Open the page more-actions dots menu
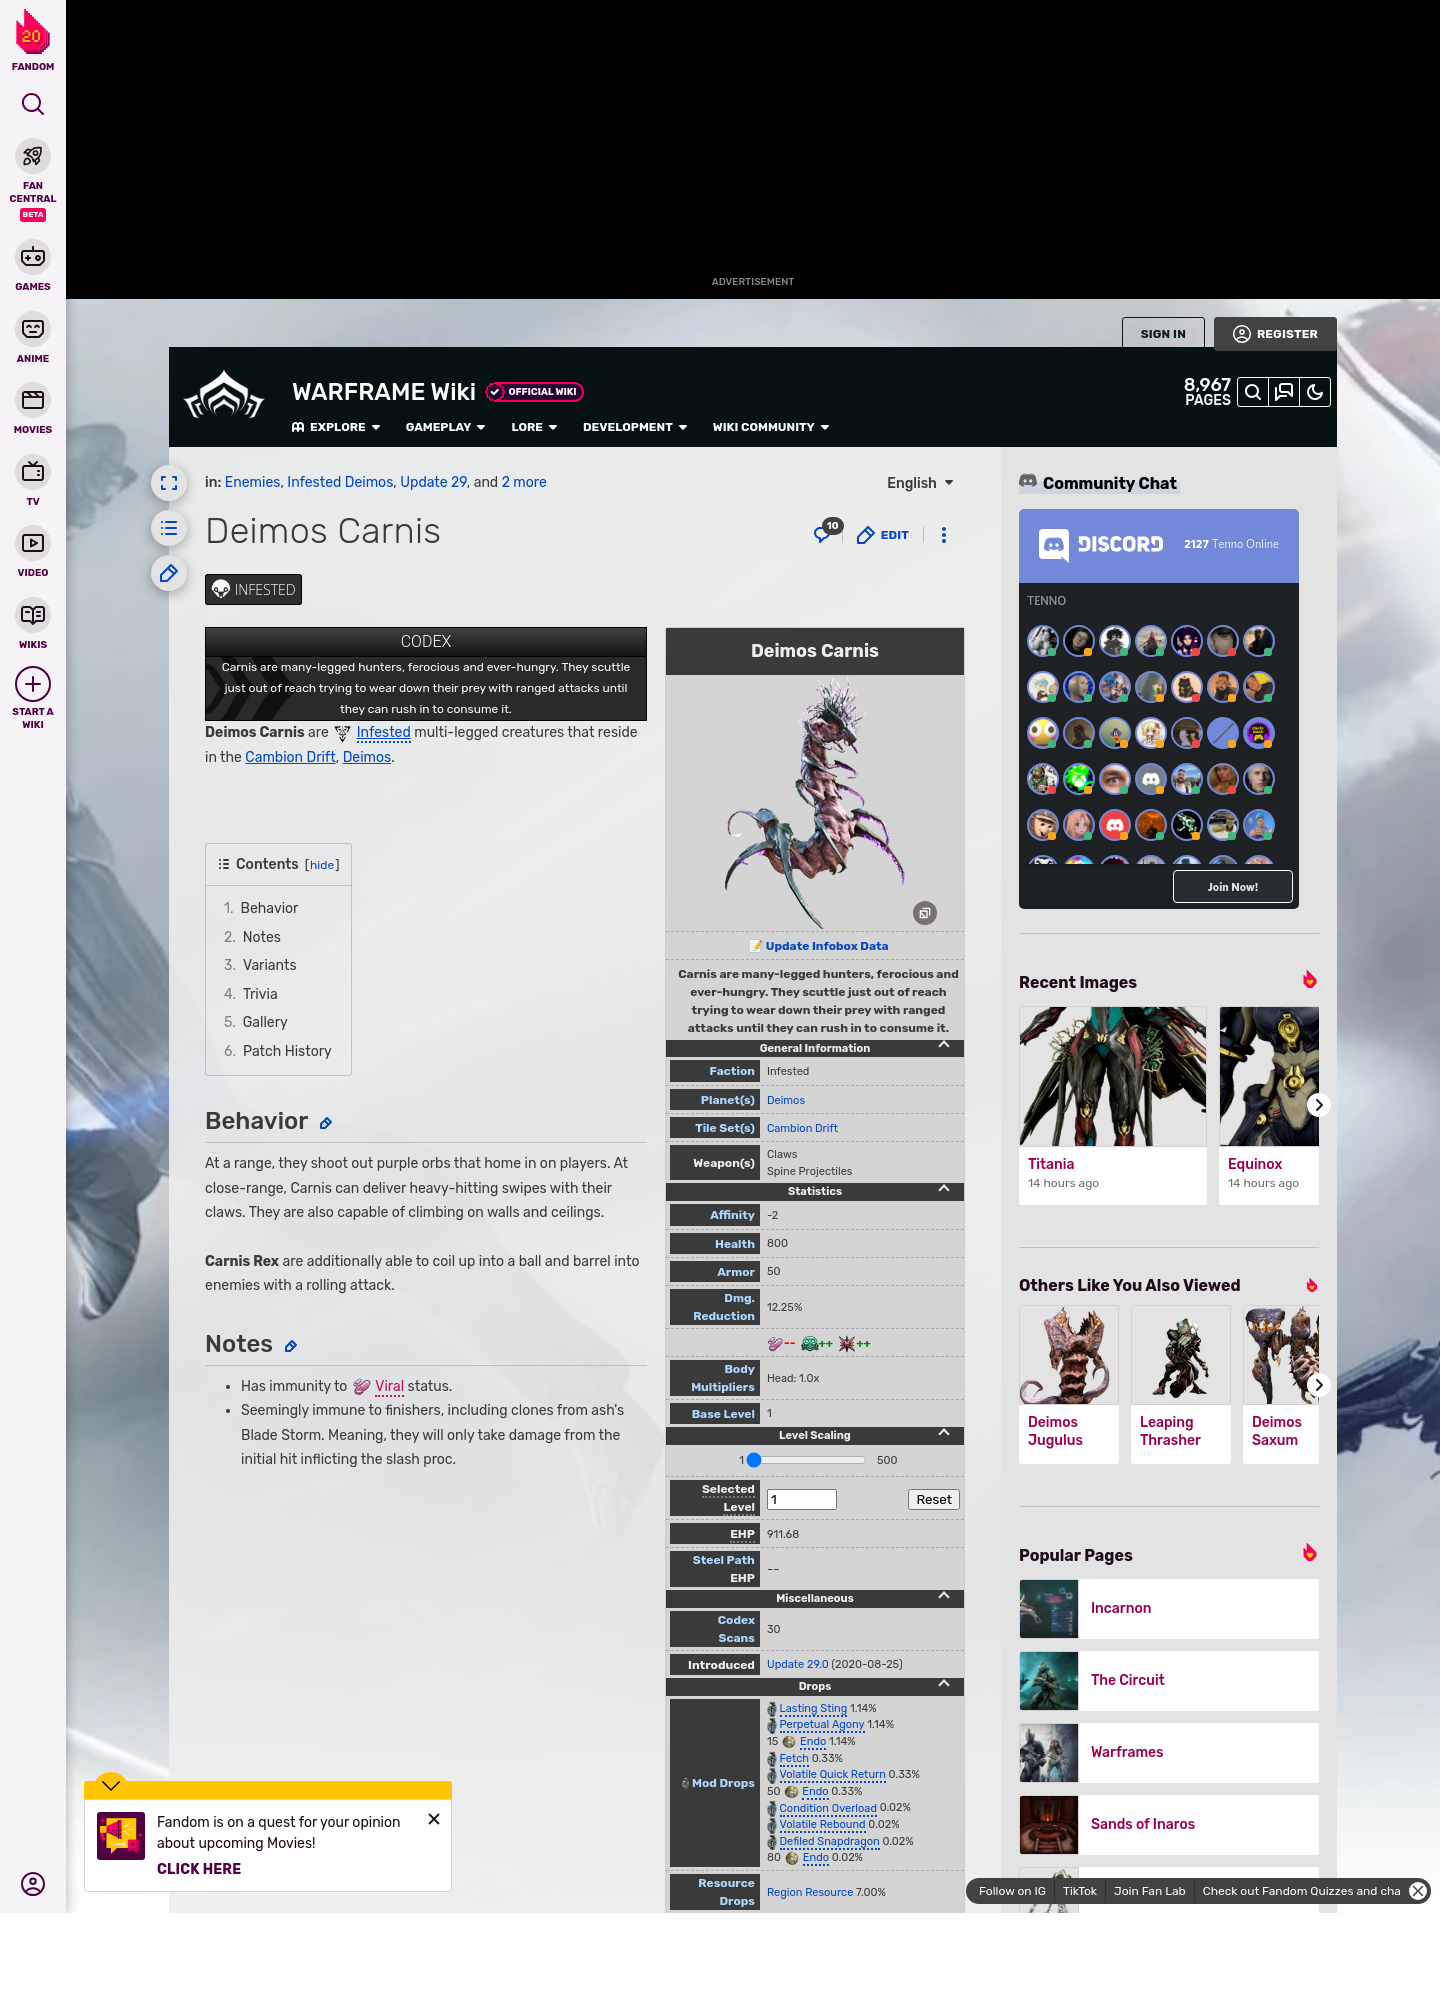1440x2000 pixels. 944,535
